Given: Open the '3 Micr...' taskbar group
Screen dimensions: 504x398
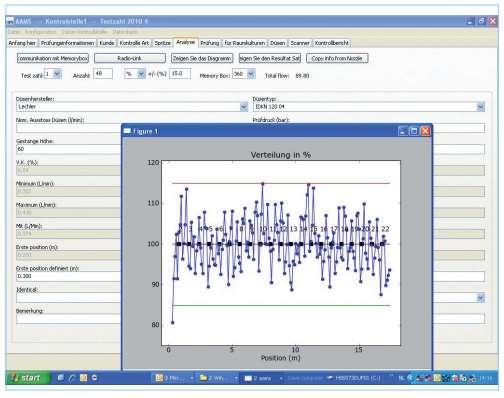Looking at the screenshot, I should point(173,378).
